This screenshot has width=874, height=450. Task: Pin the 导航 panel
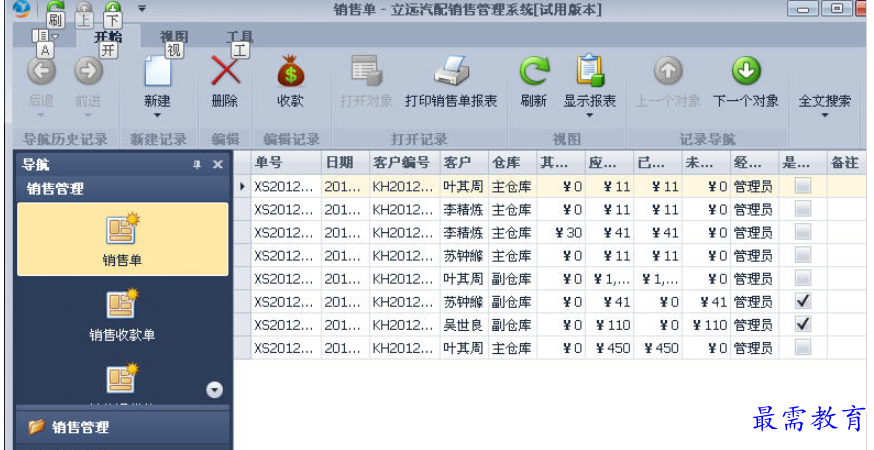197,164
